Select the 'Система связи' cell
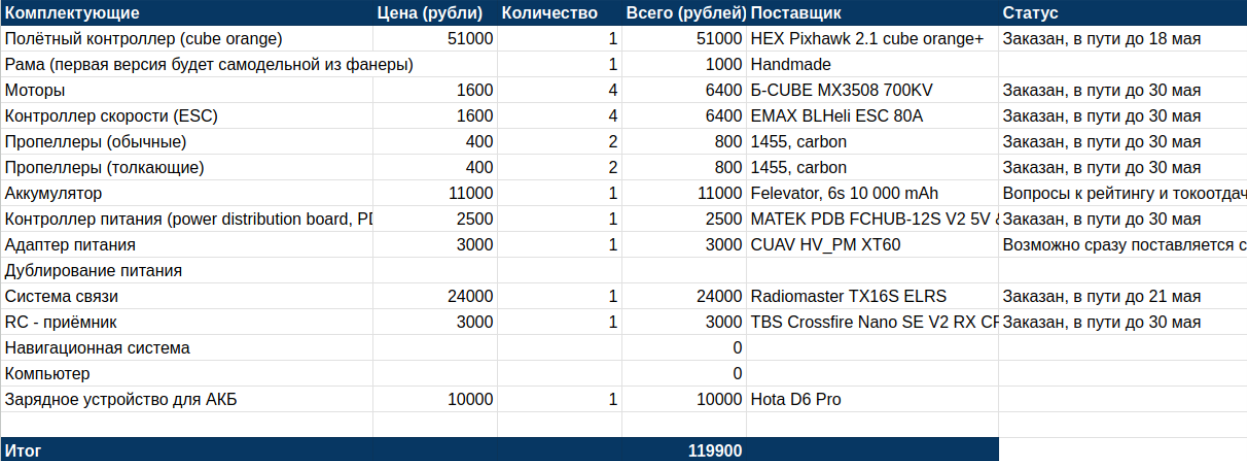The image size is (1247, 461). pos(186,296)
